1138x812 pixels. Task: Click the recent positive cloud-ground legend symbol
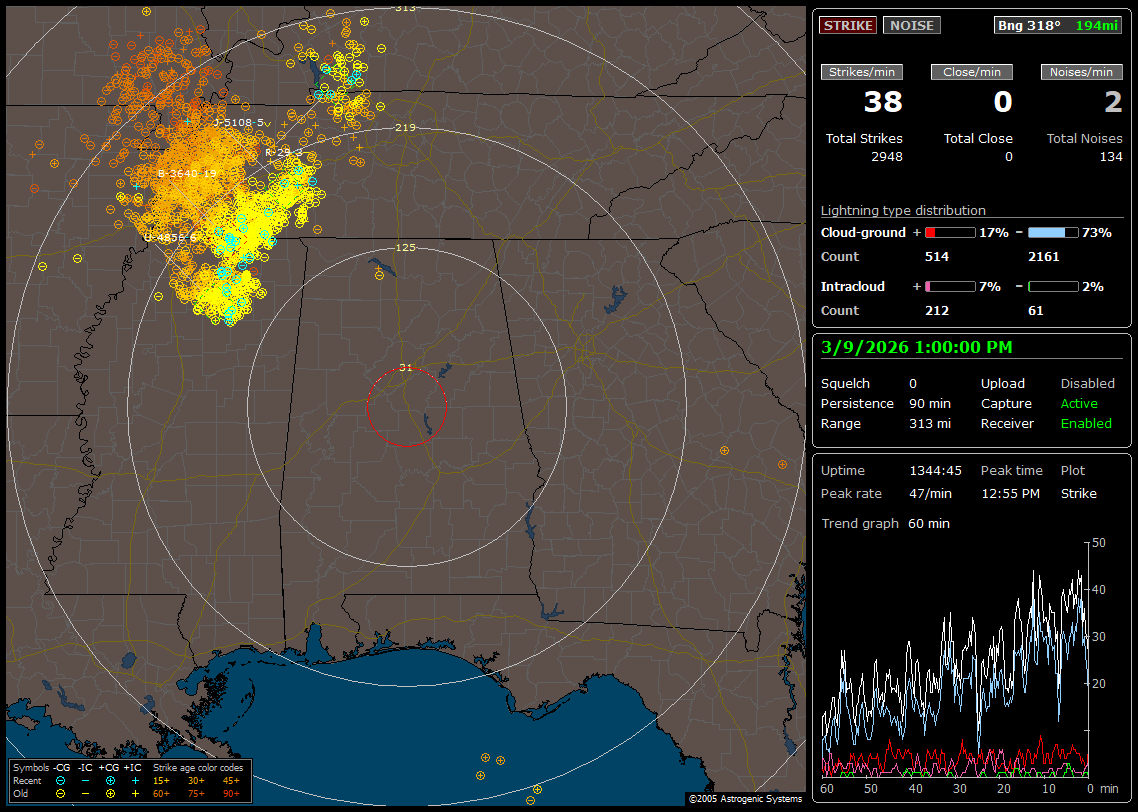click(x=110, y=780)
